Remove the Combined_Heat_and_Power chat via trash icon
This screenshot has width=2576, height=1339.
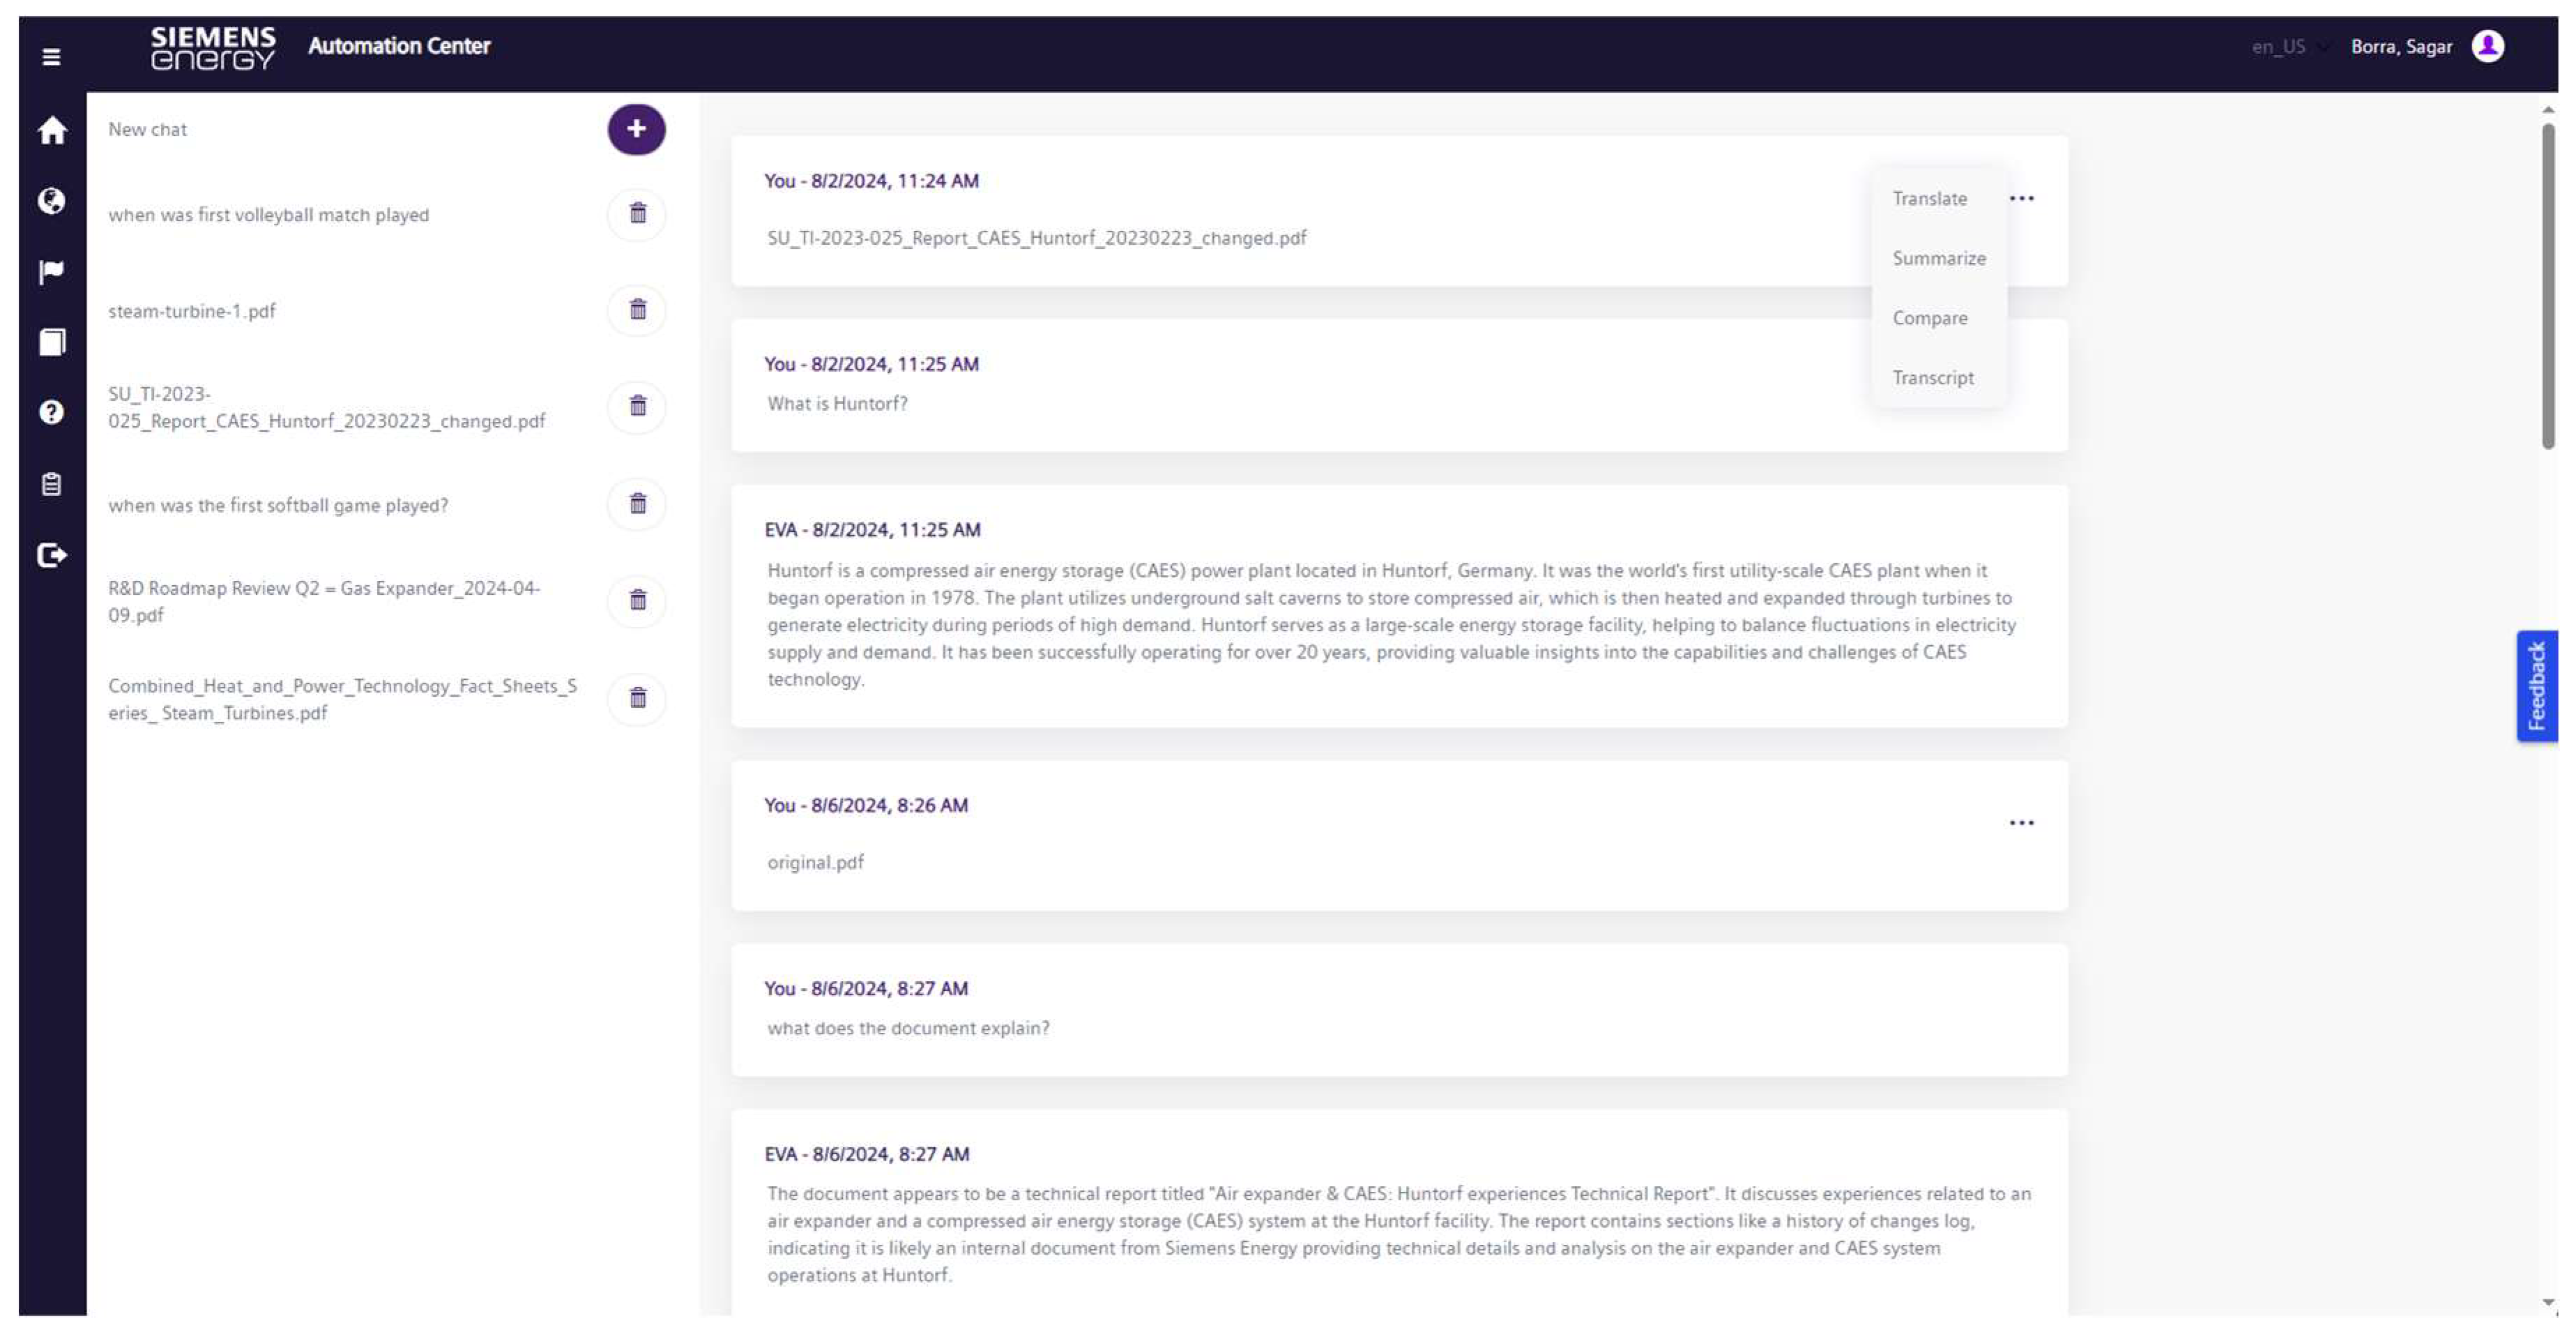(x=637, y=700)
